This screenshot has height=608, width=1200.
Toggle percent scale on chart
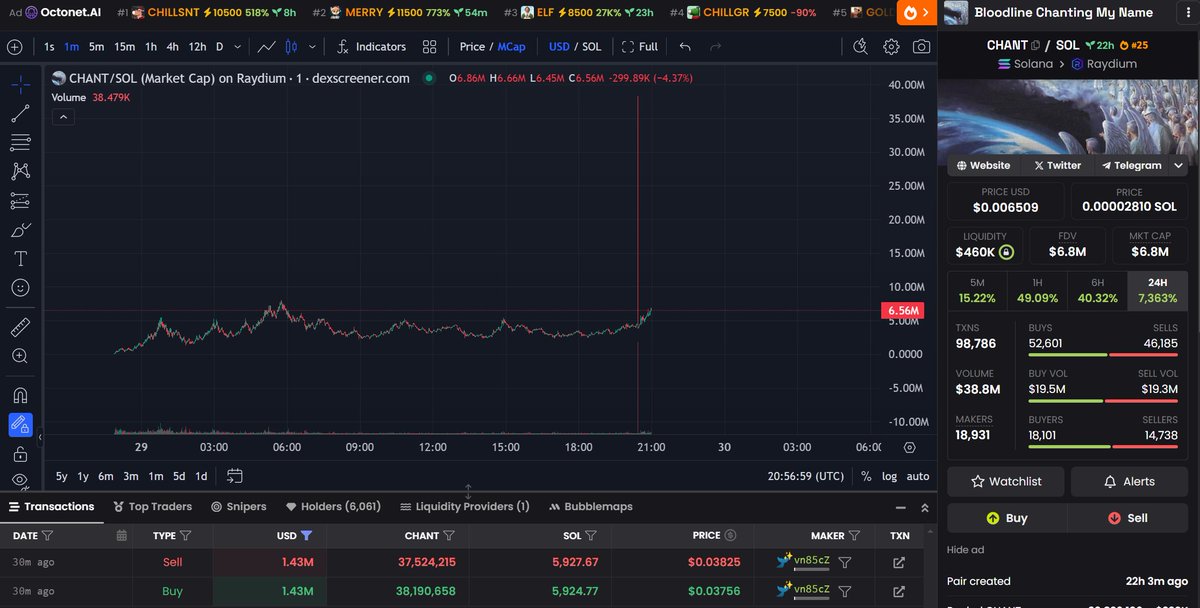(866, 476)
